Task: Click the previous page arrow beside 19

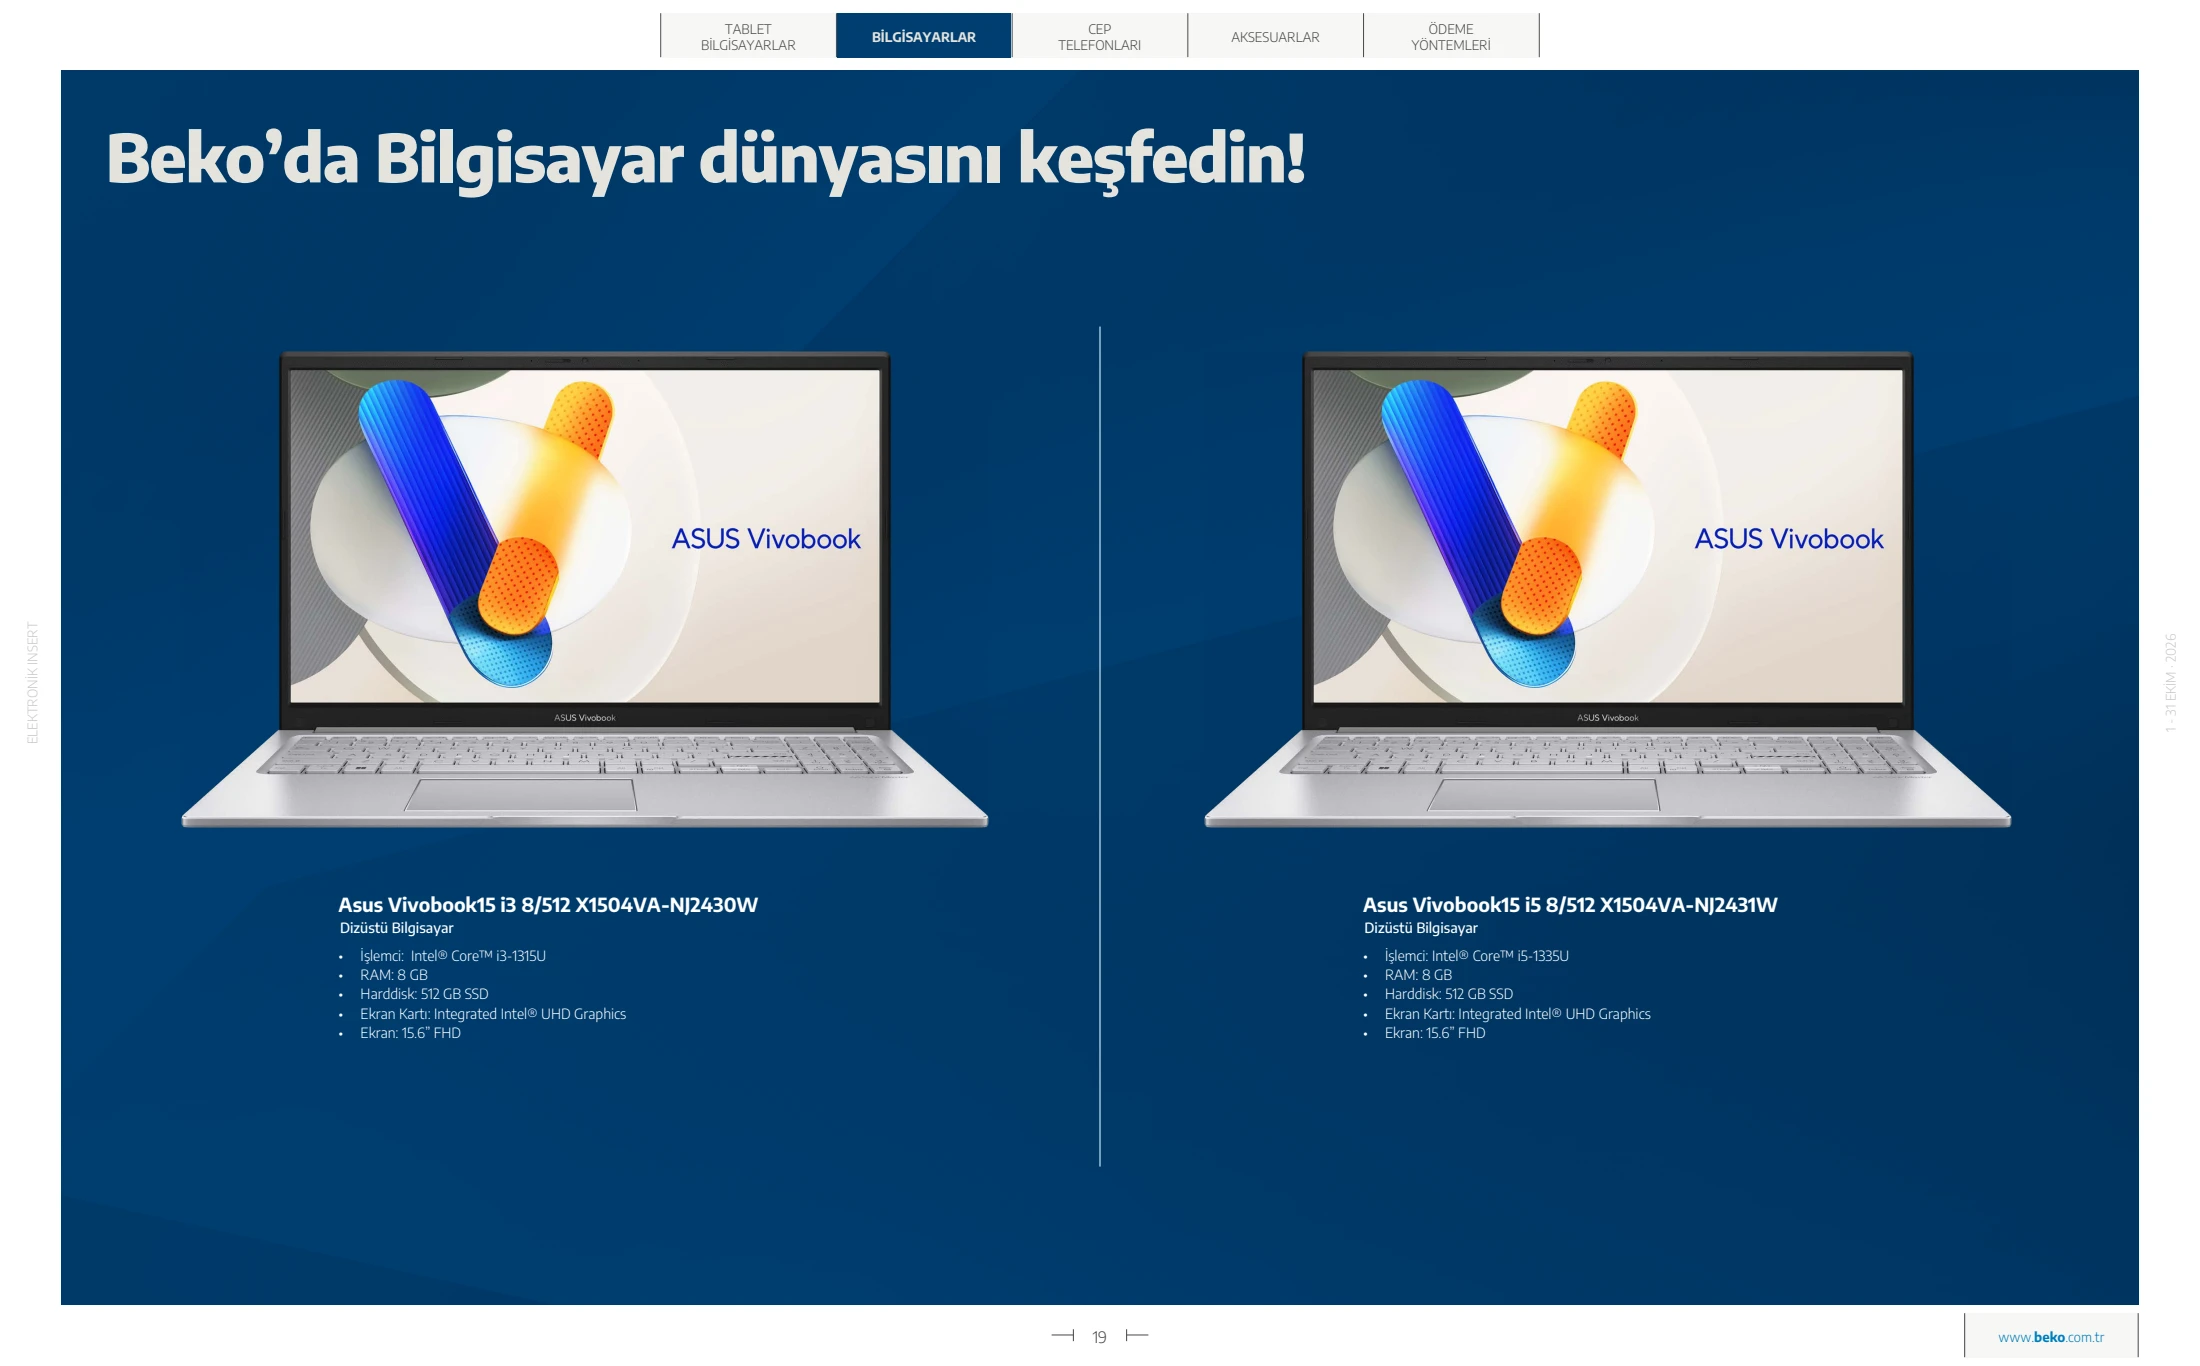Action: (x=1063, y=1335)
